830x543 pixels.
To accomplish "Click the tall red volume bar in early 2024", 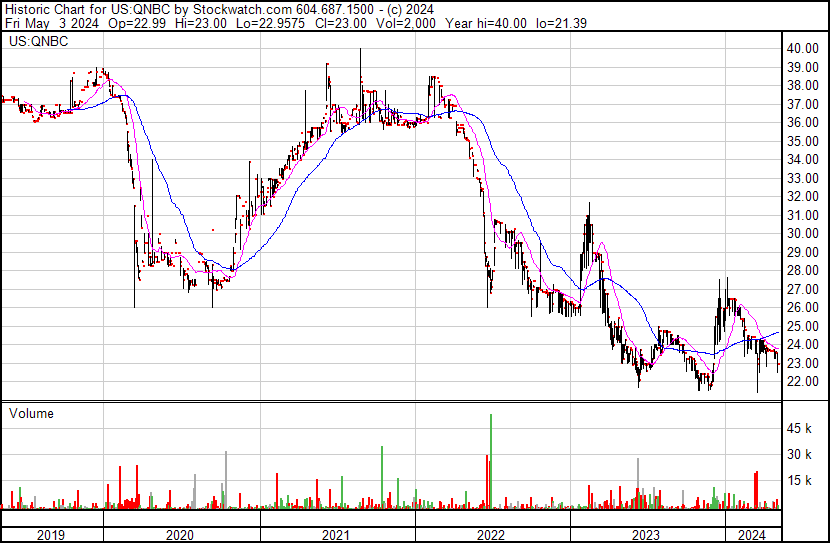I will pos(756,490).
